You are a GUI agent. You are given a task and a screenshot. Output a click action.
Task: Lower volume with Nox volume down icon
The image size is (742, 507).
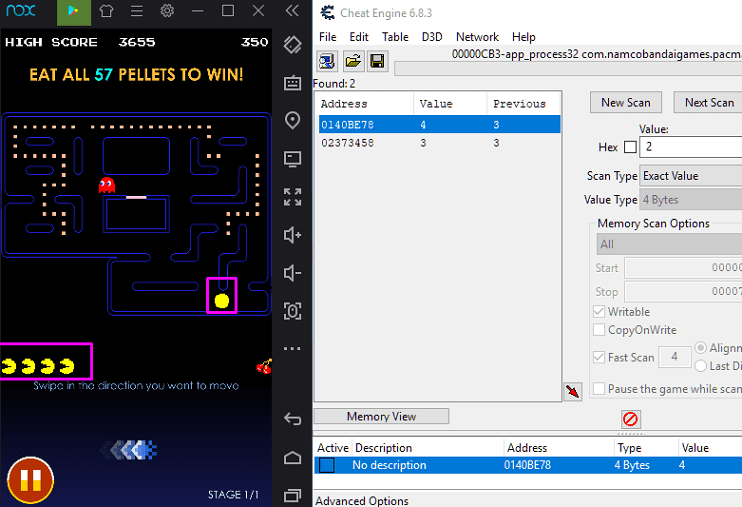coord(292,273)
